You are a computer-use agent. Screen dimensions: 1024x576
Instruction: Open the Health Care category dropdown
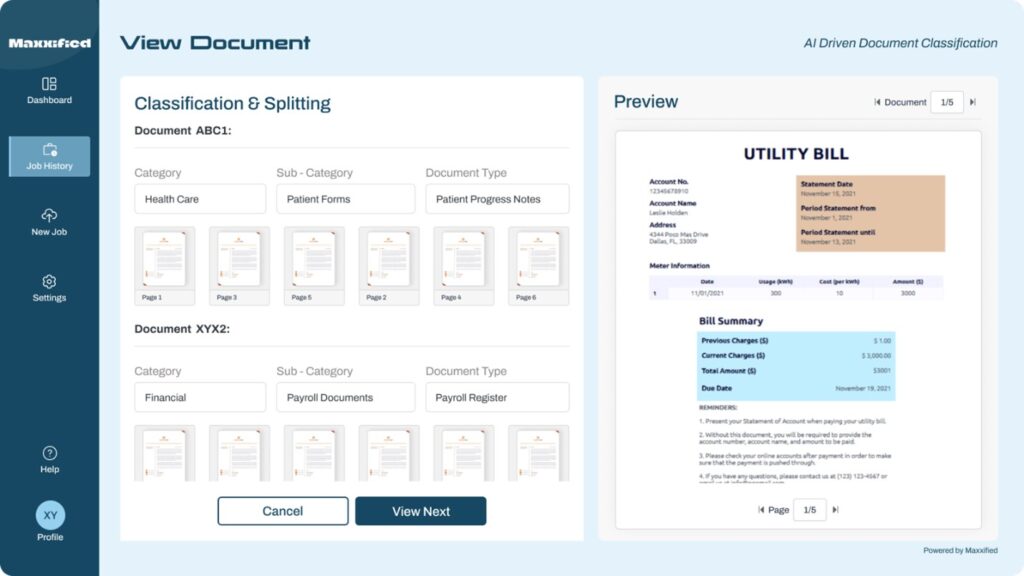click(x=199, y=198)
